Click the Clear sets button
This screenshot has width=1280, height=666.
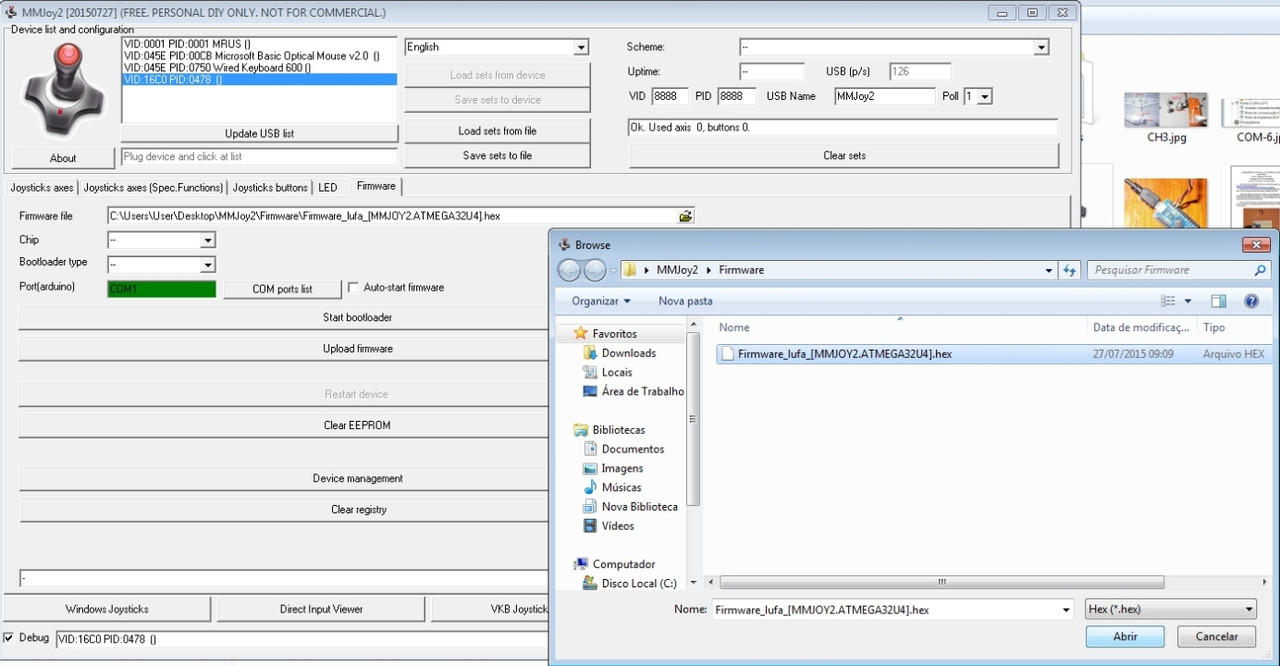[x=844, y=156]
